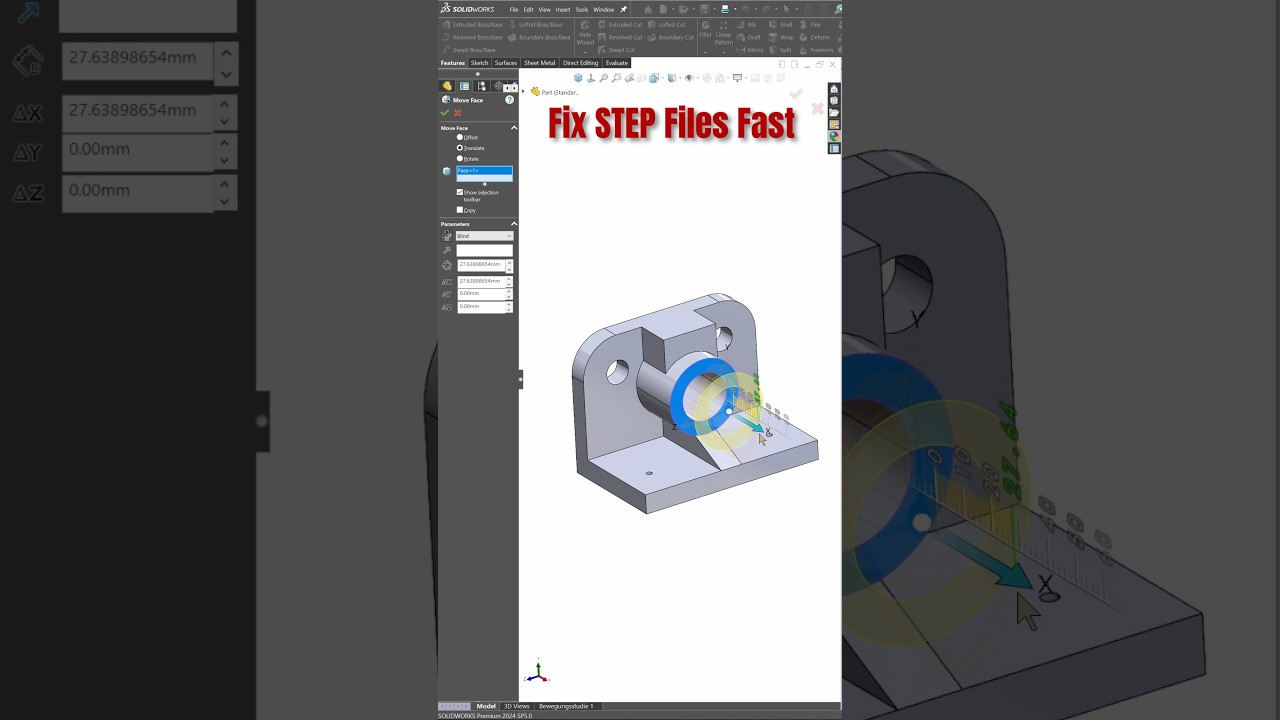Open the PropertyManager tab icon
Viewport: 1280px width, 720px height.
coord(464,86)
